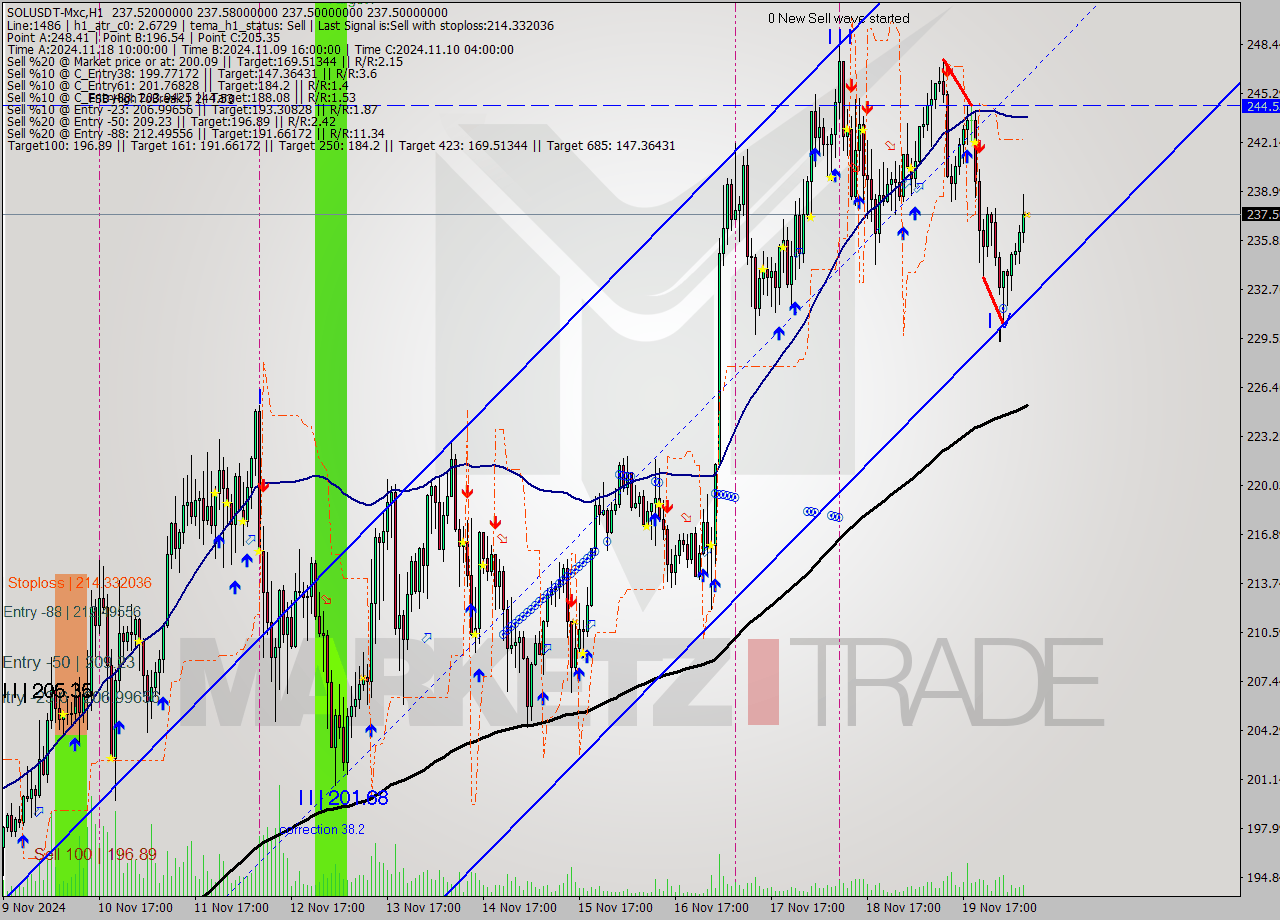Click the 'Entry -50 | 209.23' label

coord(69,662)
